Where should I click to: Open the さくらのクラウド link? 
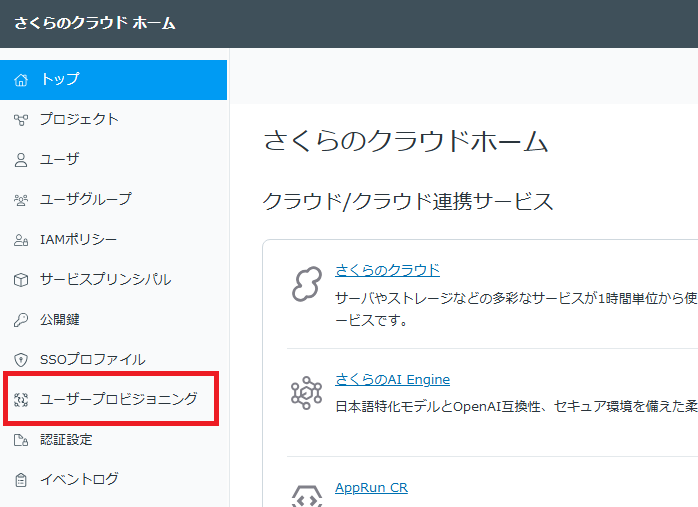click(x=387, y=270)
